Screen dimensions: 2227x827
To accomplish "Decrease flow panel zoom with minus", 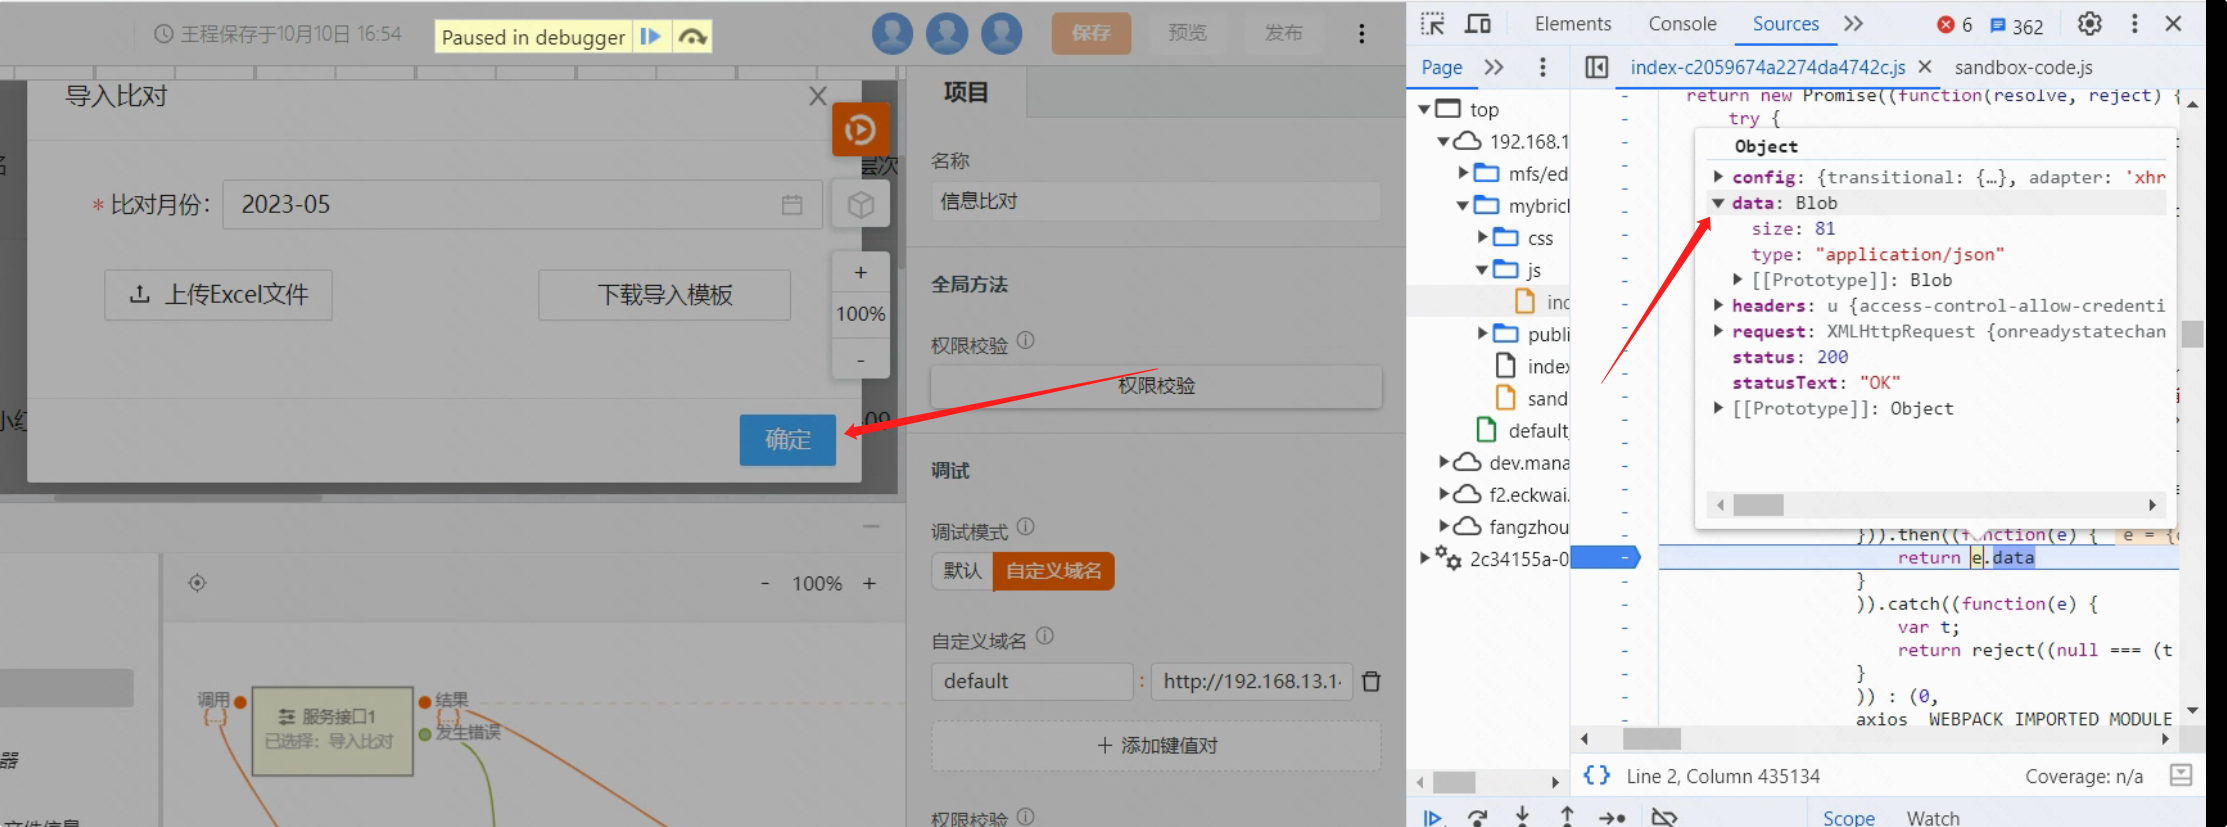I will [x=765, y=583].
